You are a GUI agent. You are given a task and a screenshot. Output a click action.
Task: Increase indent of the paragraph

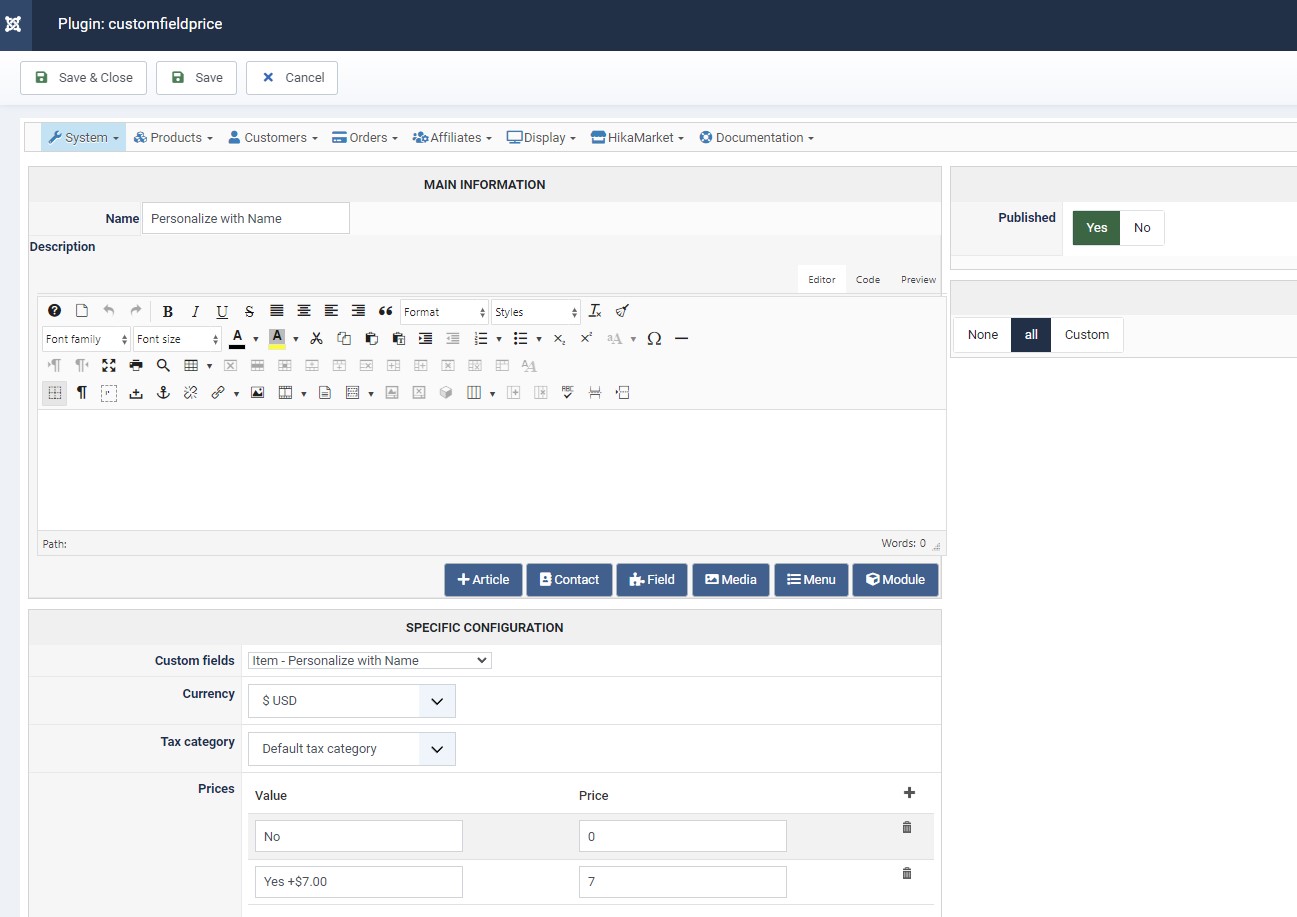pyautogui.click(x=426, y=338)
